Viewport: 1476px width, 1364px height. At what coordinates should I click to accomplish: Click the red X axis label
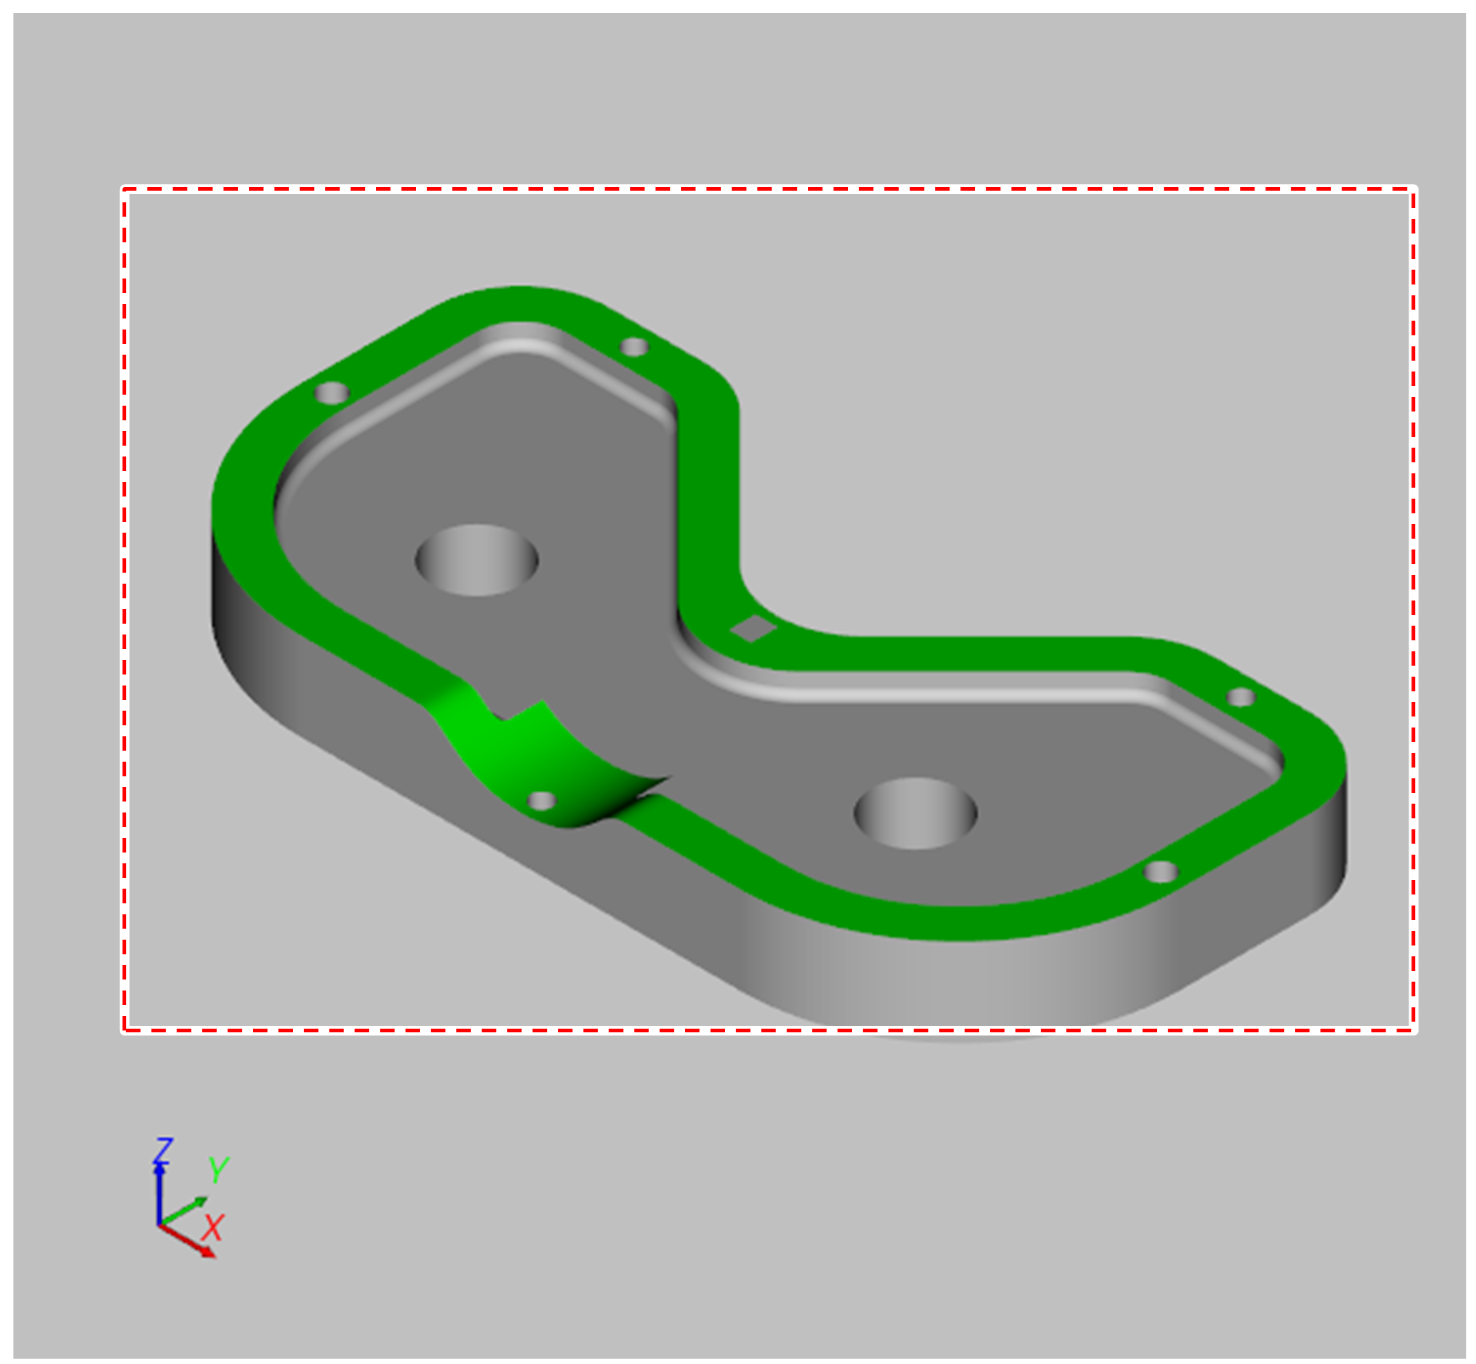click(213, 1227)
